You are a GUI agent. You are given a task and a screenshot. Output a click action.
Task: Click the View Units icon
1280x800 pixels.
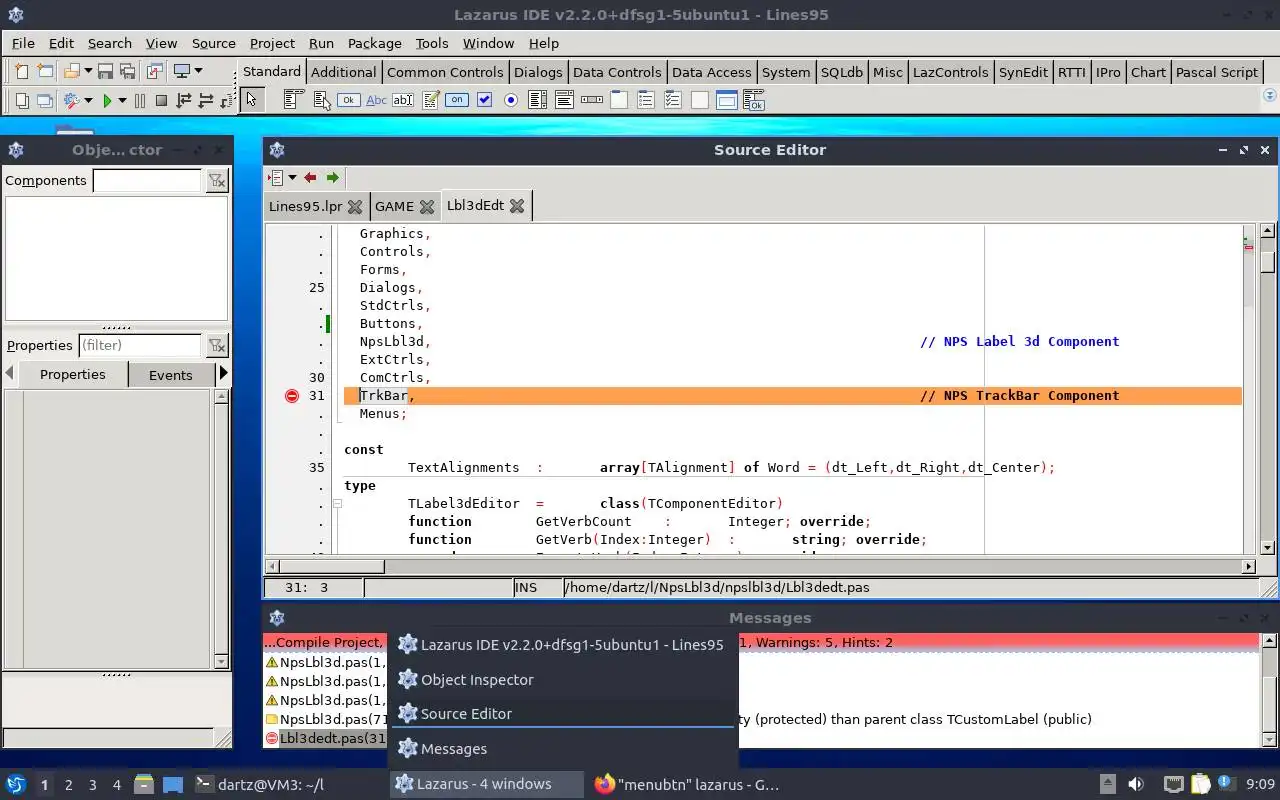click(x=21, y=100)
